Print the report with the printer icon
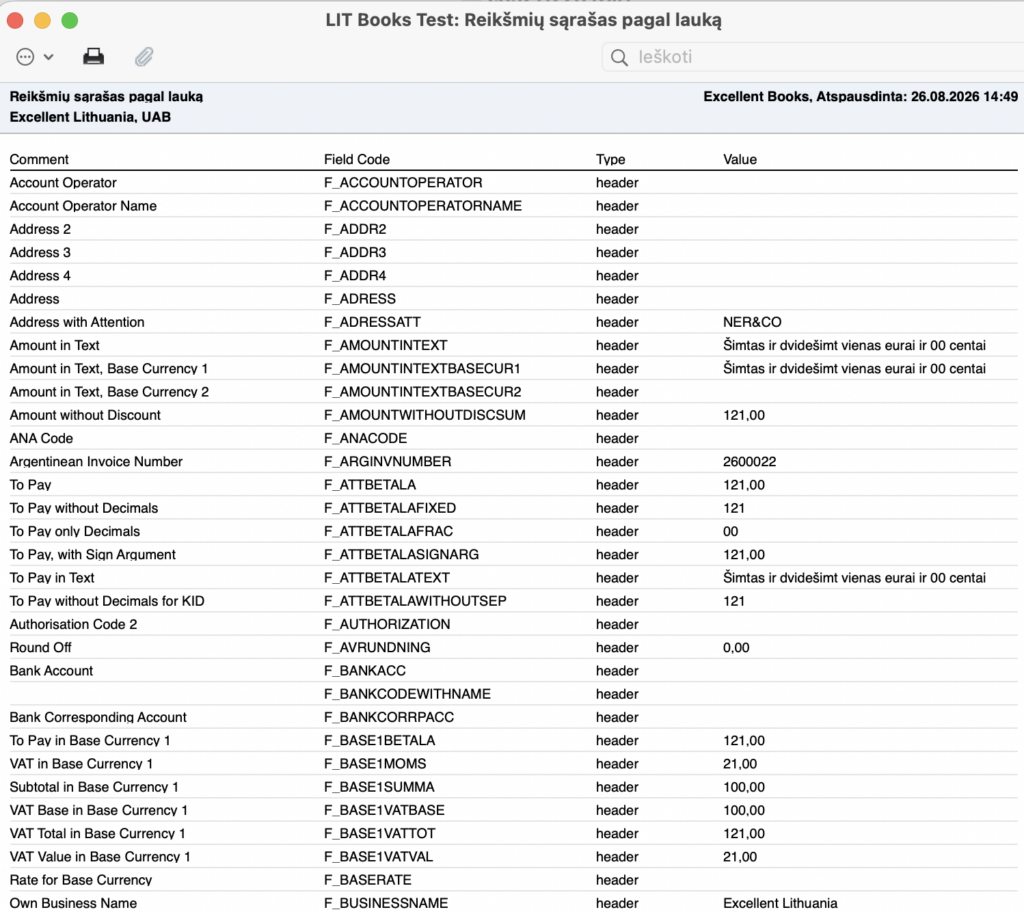Screen dimensions: 1024x912 point(93,57)
